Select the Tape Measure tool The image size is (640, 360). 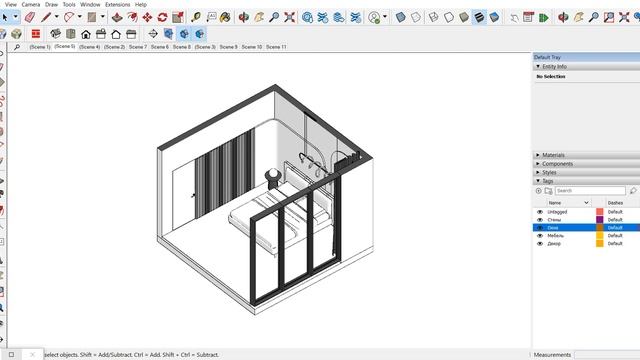click(196, 17)
